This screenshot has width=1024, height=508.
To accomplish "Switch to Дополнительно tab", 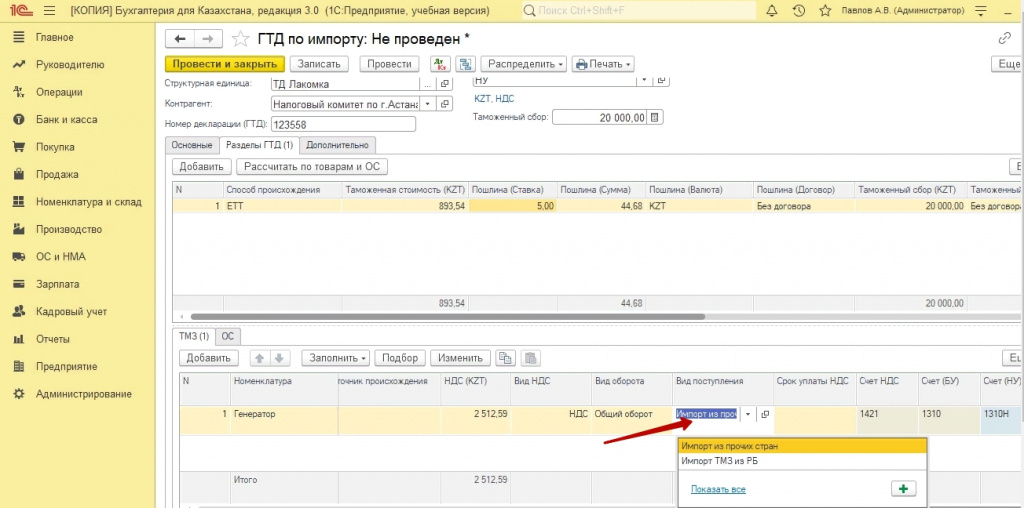I will pos(338,145).
